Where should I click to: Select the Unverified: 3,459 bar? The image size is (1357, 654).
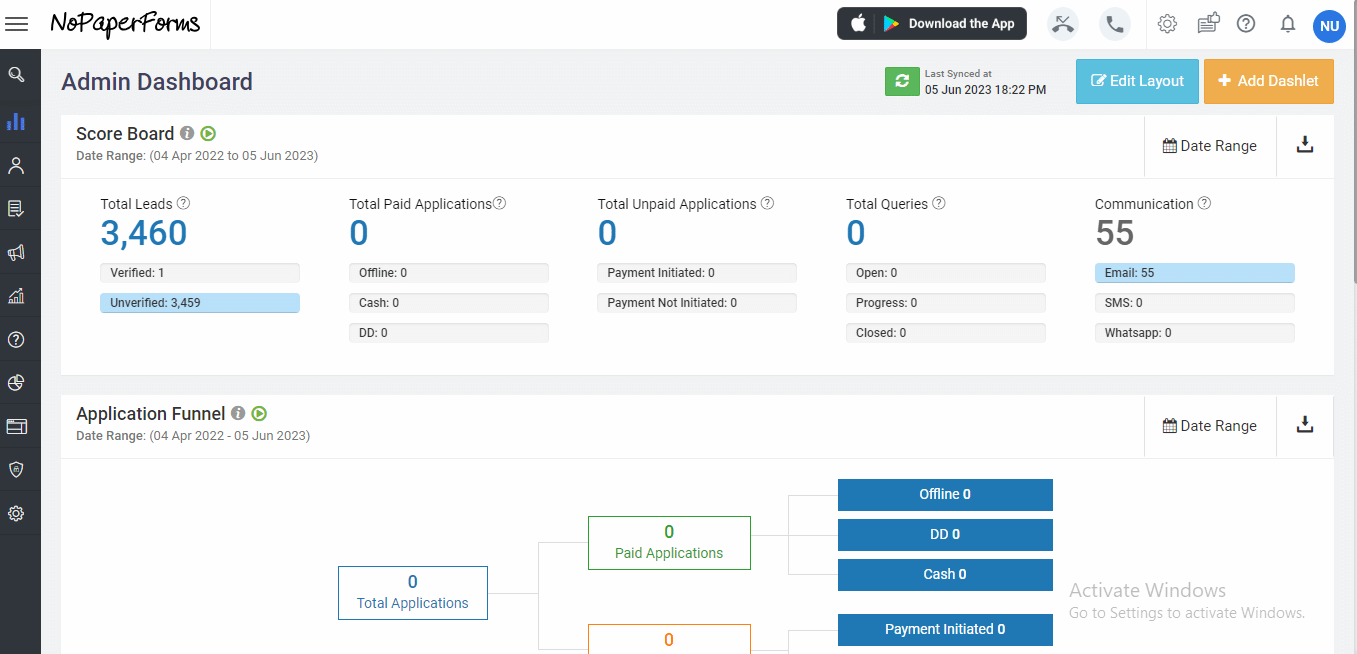click(200, 303)
